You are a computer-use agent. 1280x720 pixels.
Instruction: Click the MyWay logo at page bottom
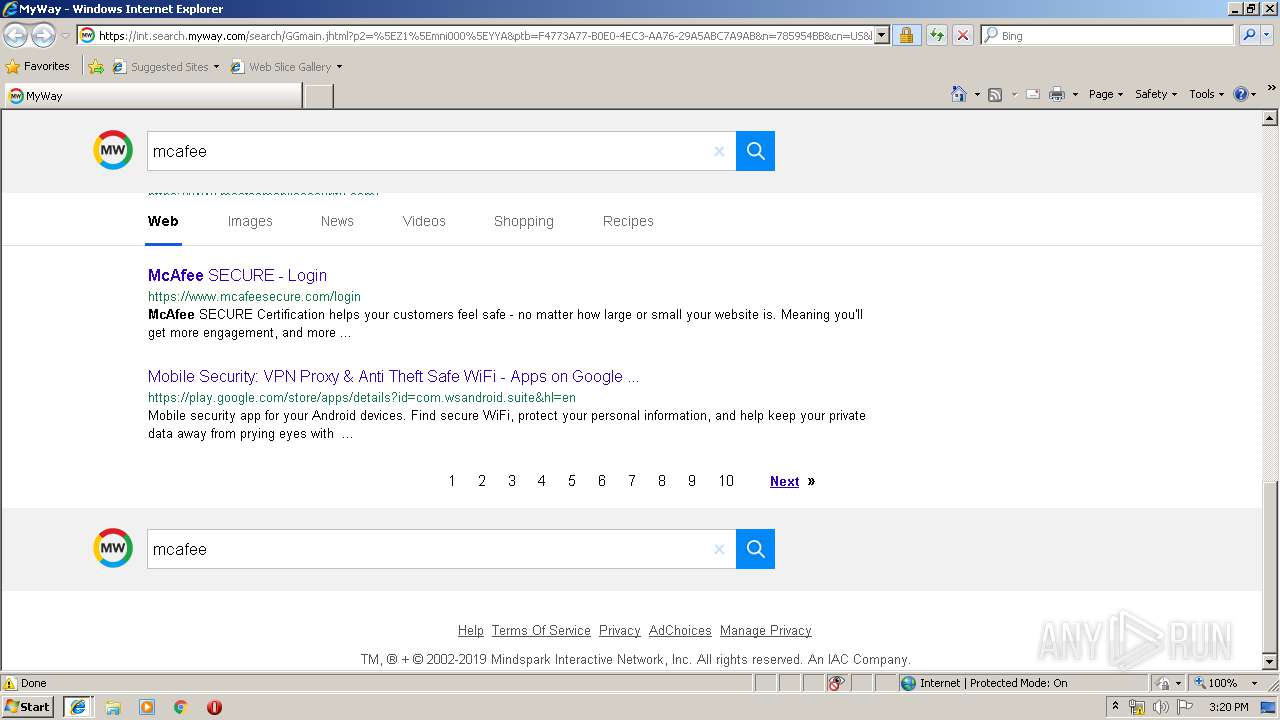click(113, 548)
